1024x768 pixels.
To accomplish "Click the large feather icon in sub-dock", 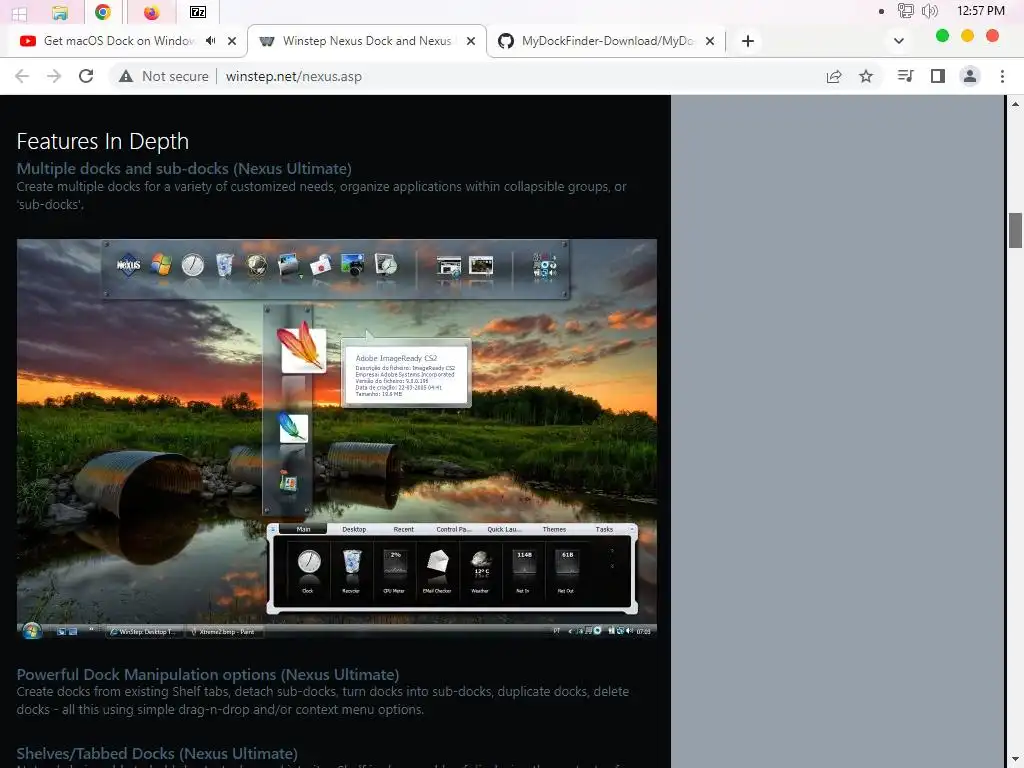I will click(x=301, y=346).
